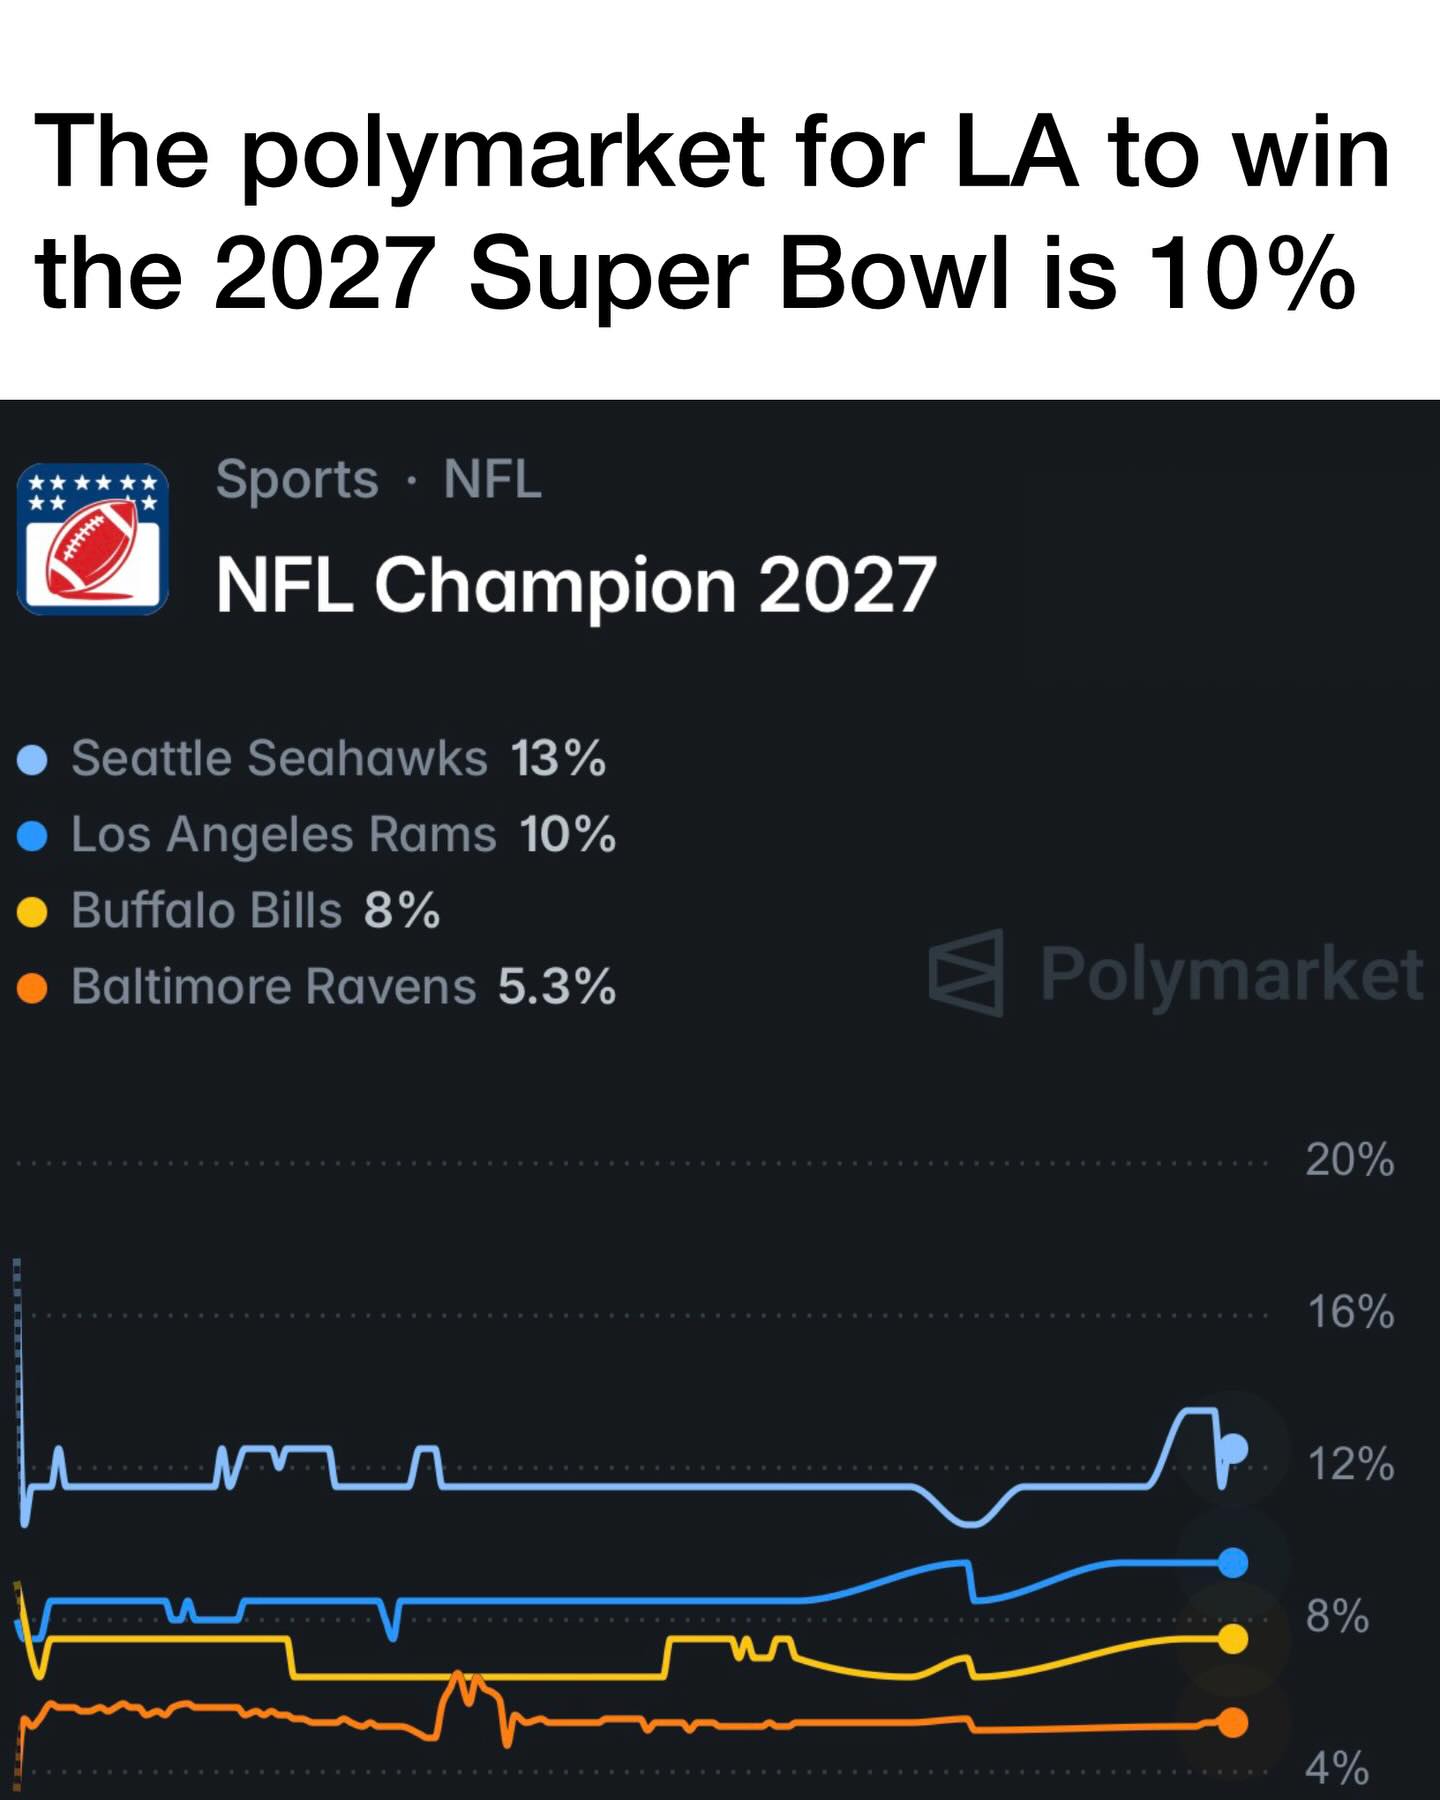Viewport: 1440px width, 1800px height.
Task: Select the Seattle Seahawks legend dot
Action: [x=33, y=760]
